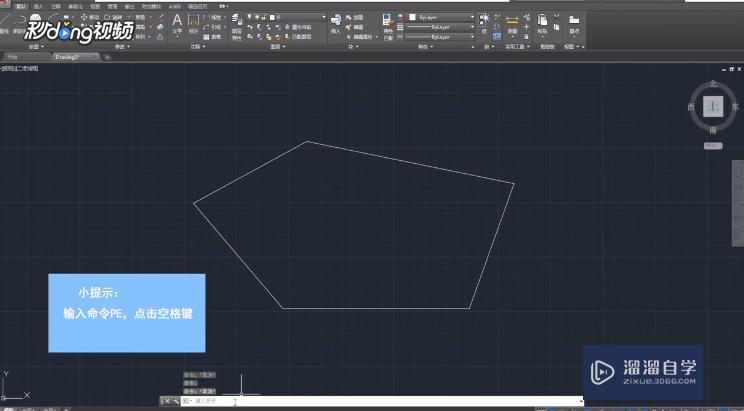Add a new drawing tab with plus
This screenshot has width=744, height=411.
click(x=107, y=57)
